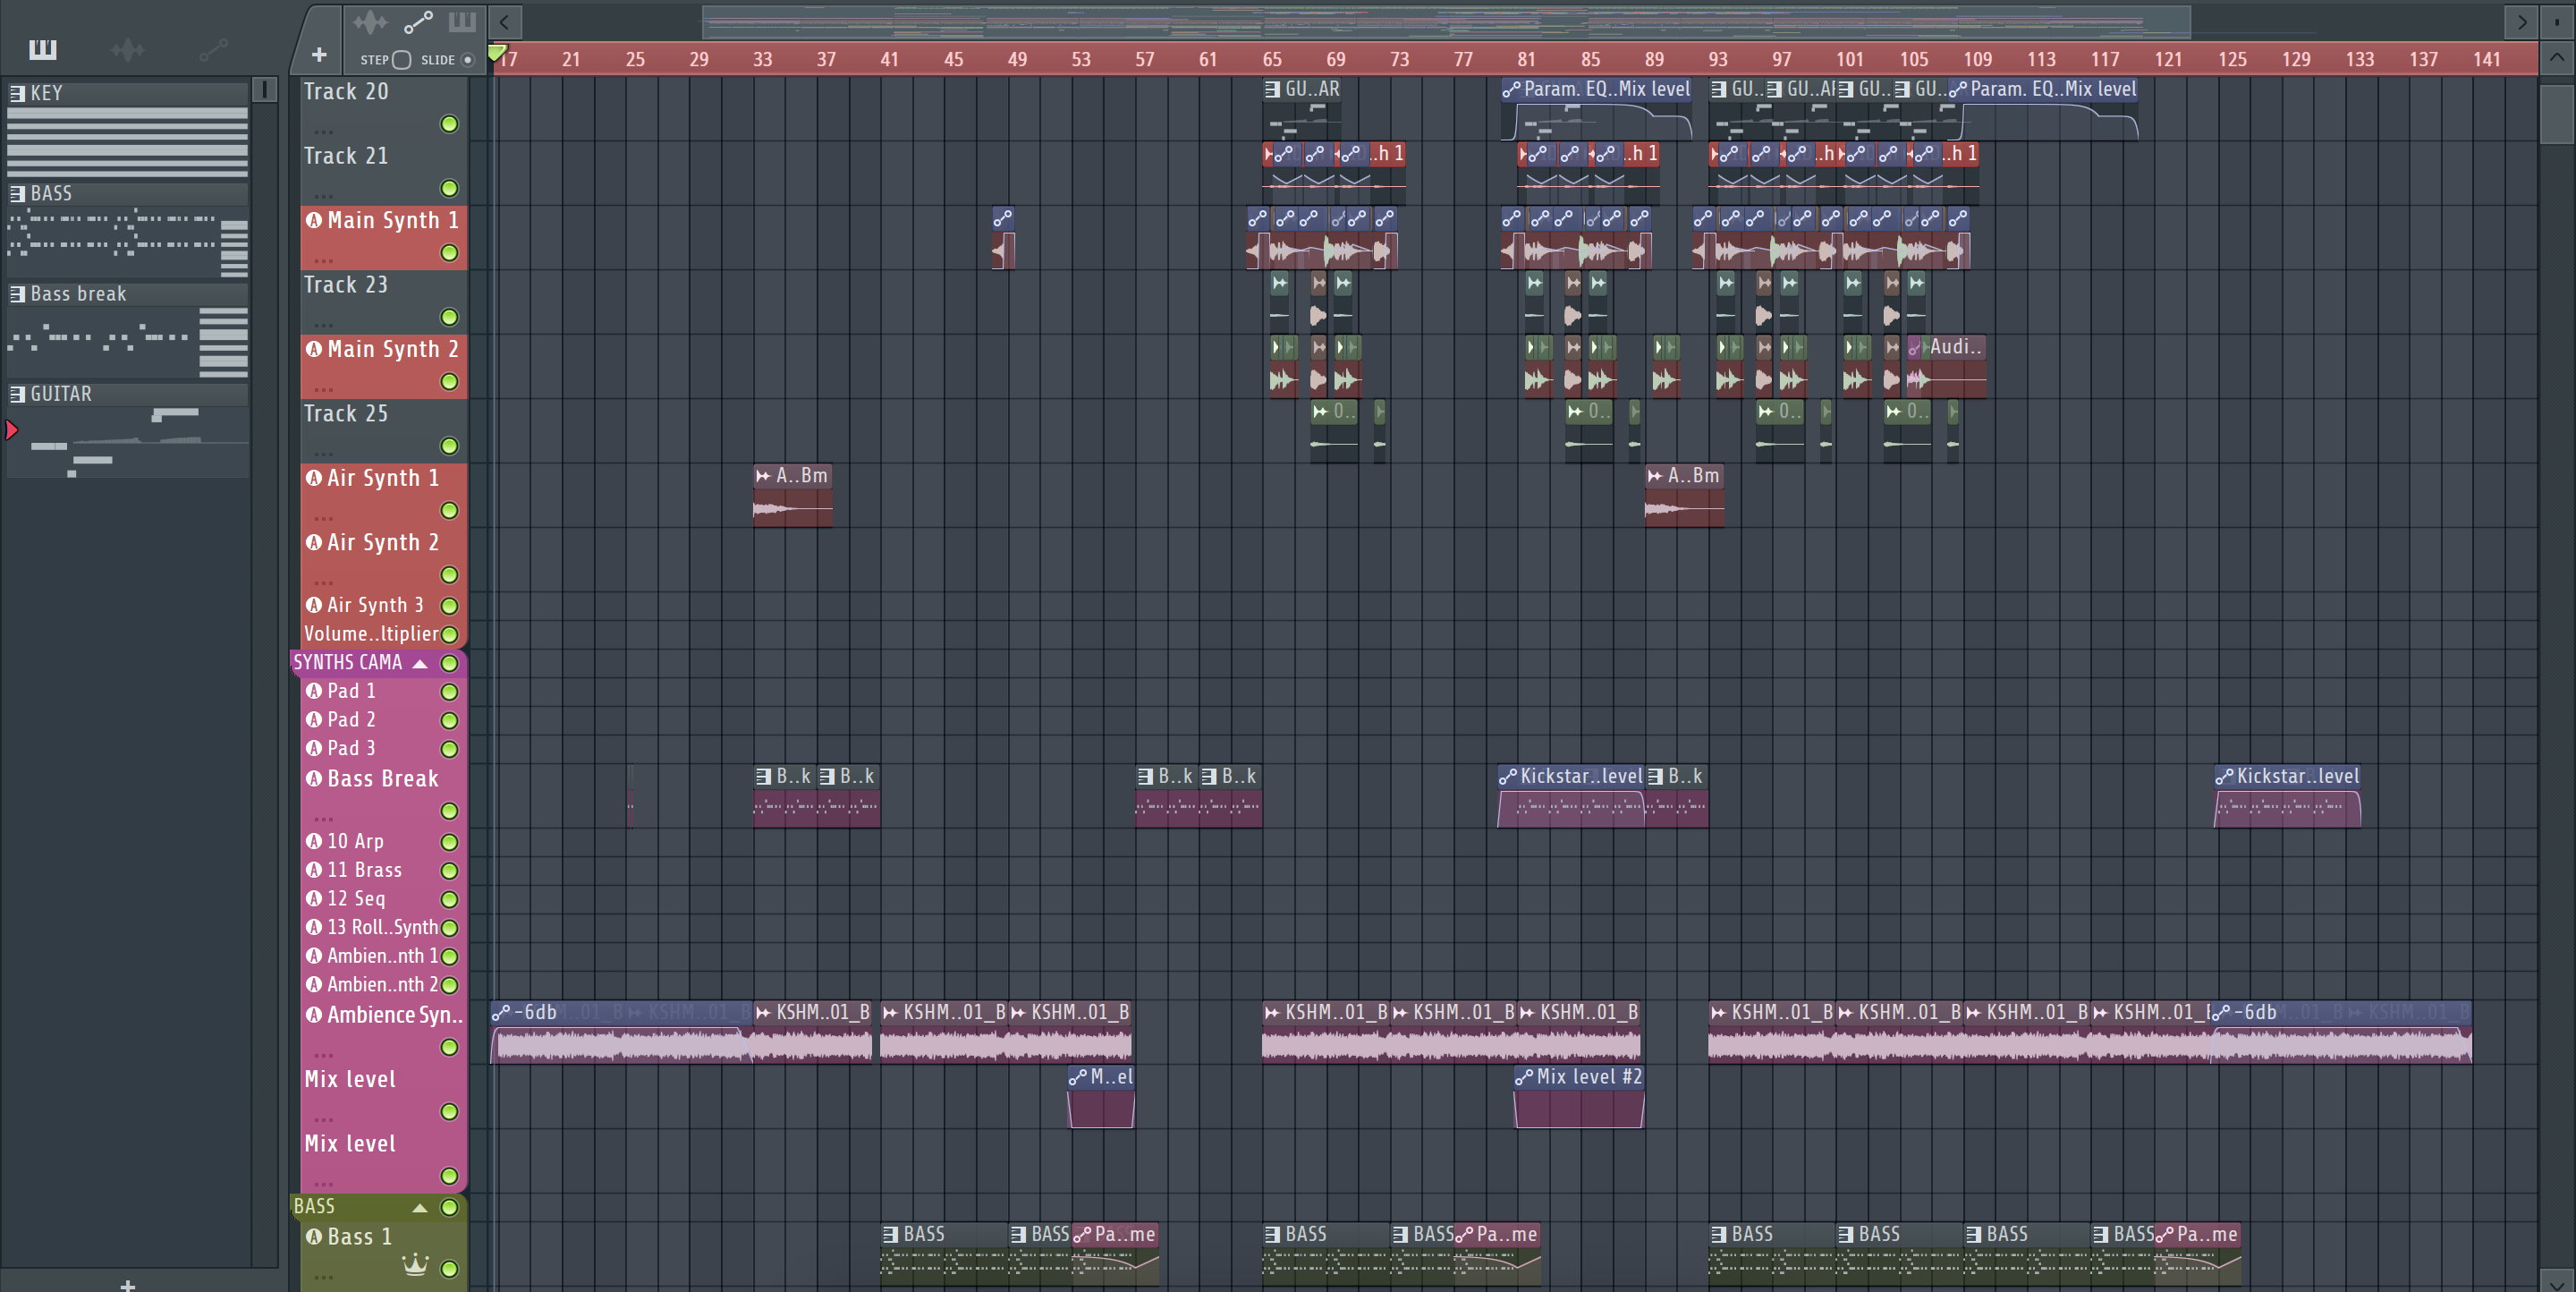Mute the 11 Brass track
Image resolution: width=2576 pixels, height=1292 pixels.
click(x=450, y=871)
